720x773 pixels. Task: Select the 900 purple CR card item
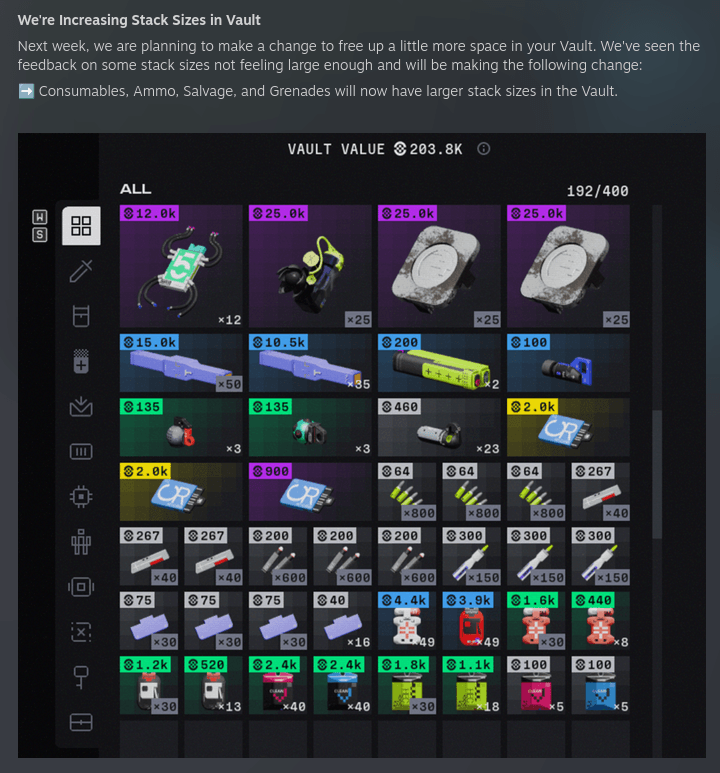point(310,492)
